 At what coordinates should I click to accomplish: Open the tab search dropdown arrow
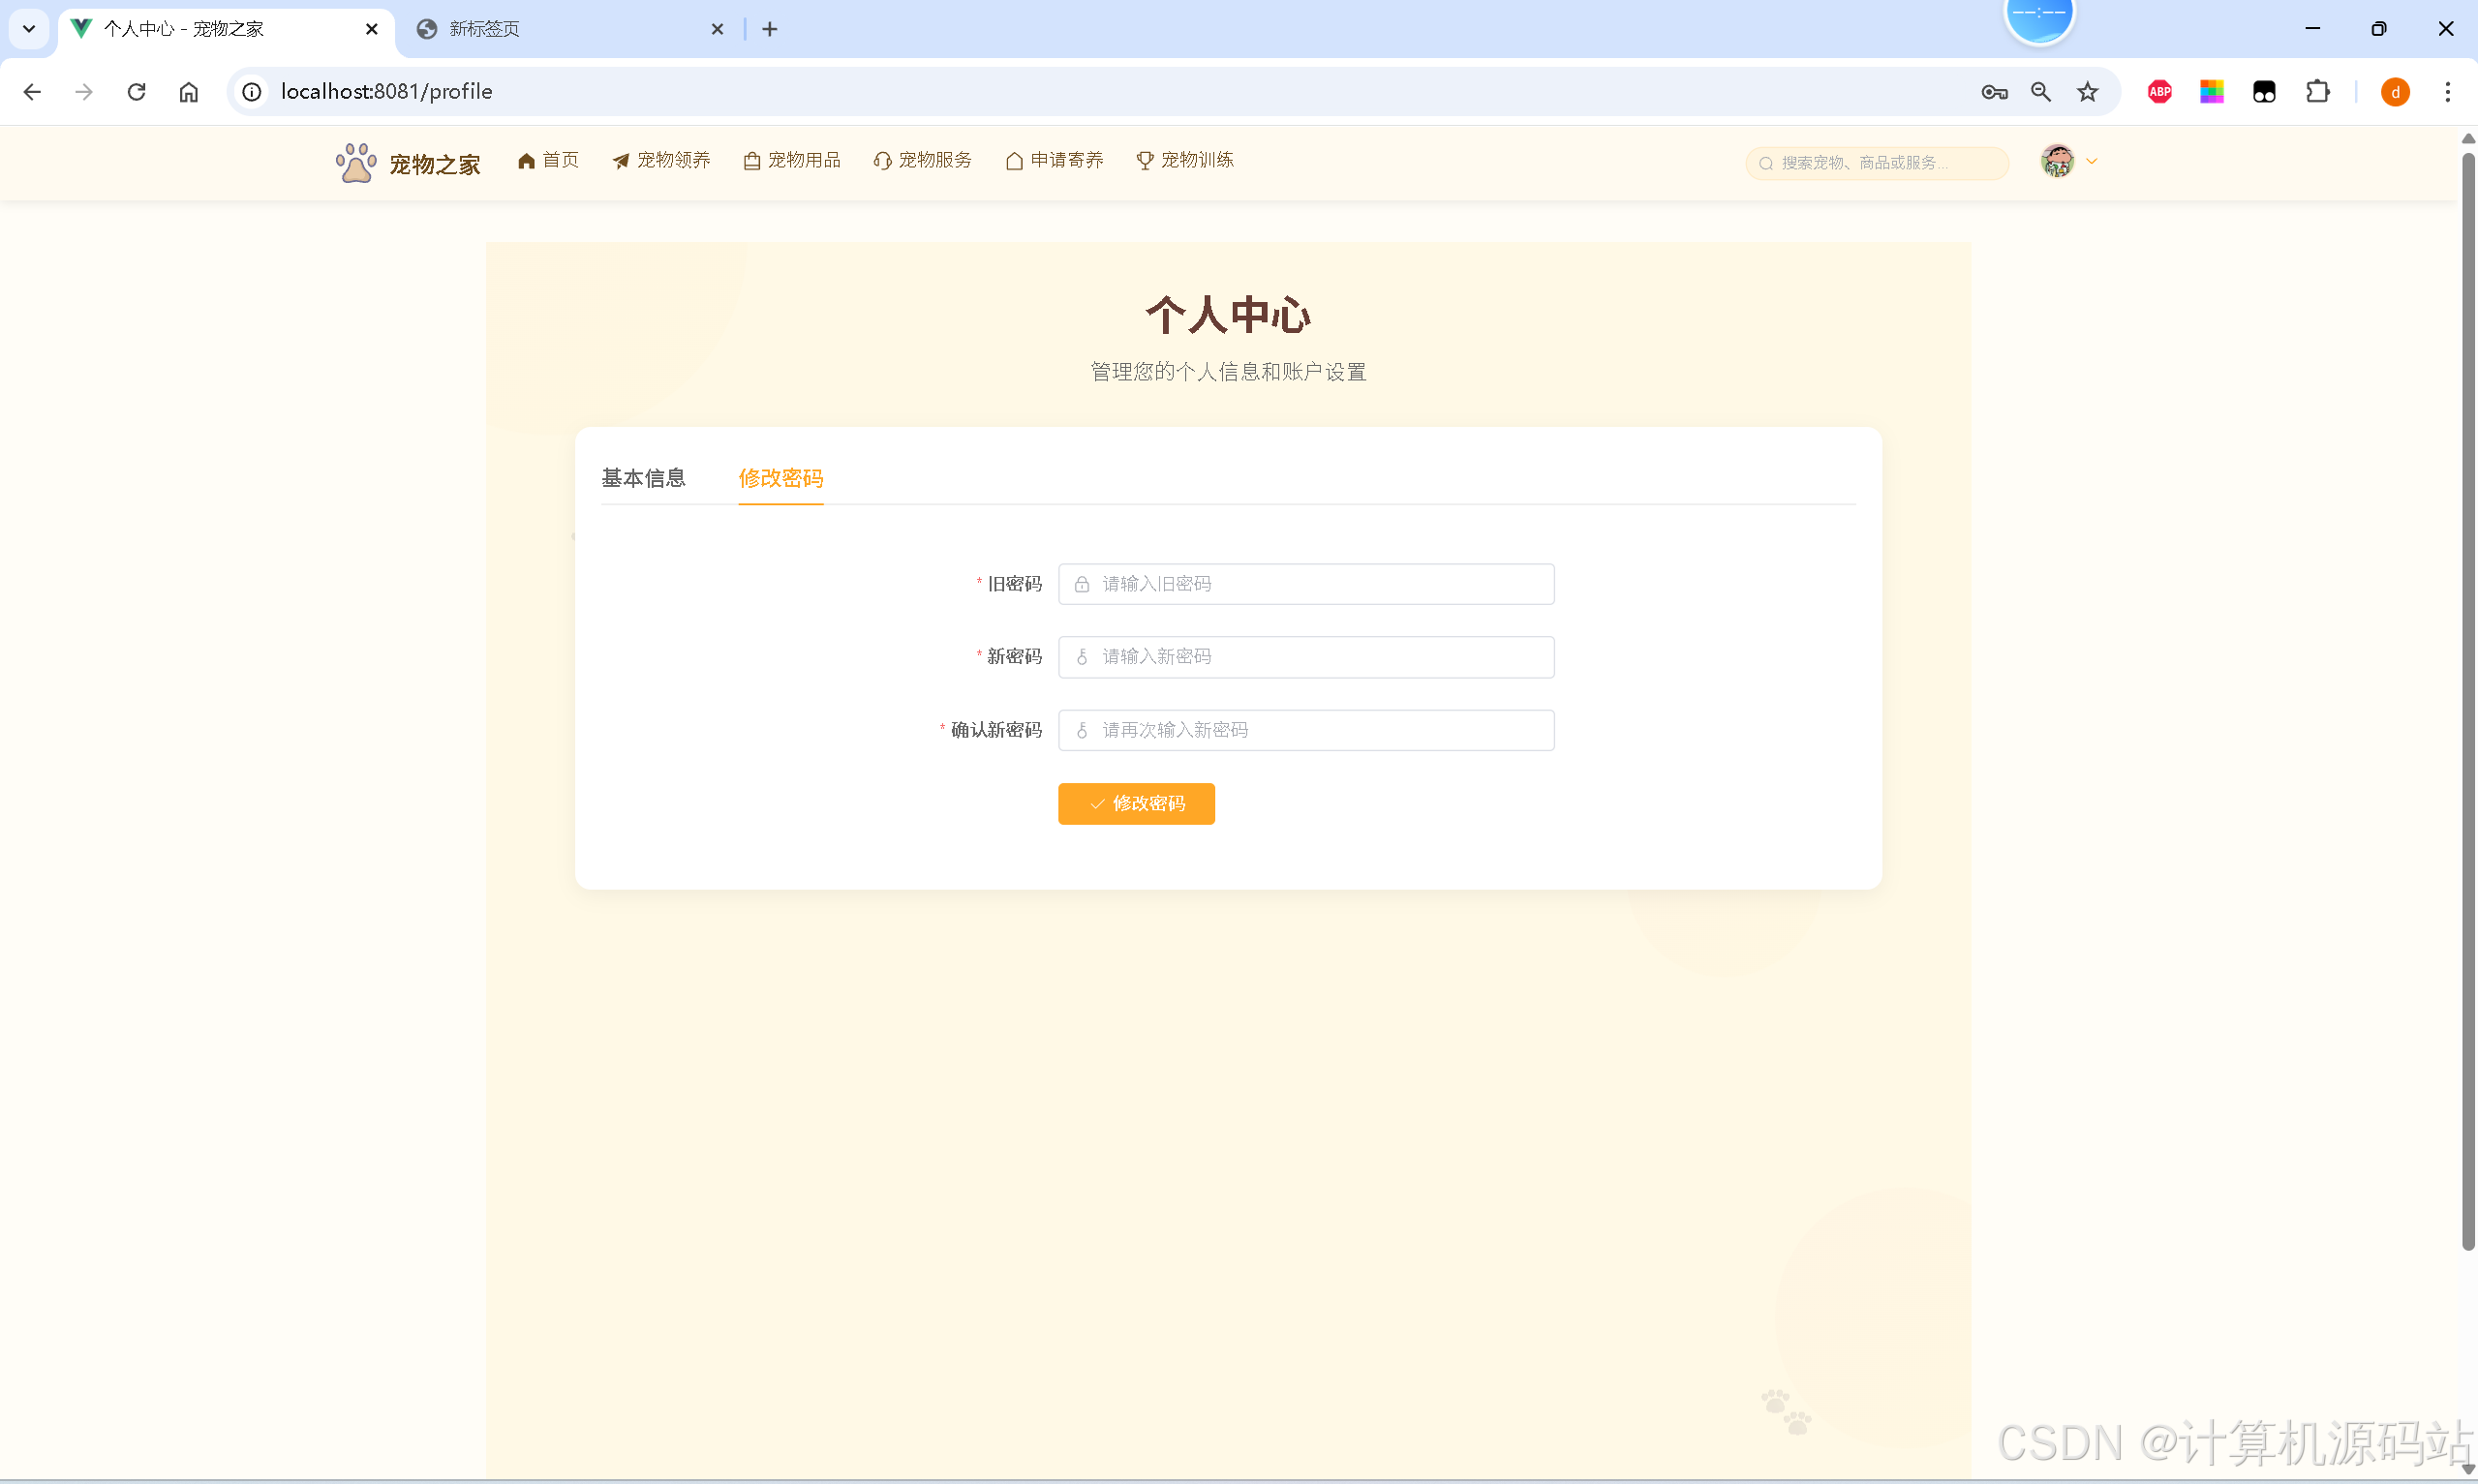coord(29,29)
